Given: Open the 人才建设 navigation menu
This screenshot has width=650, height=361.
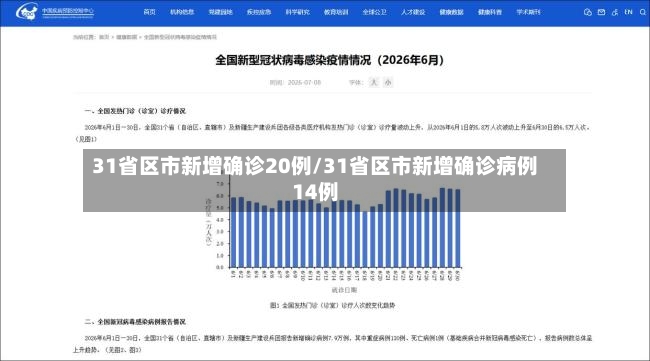Looking at the screenshot, I should click(413, 12).
